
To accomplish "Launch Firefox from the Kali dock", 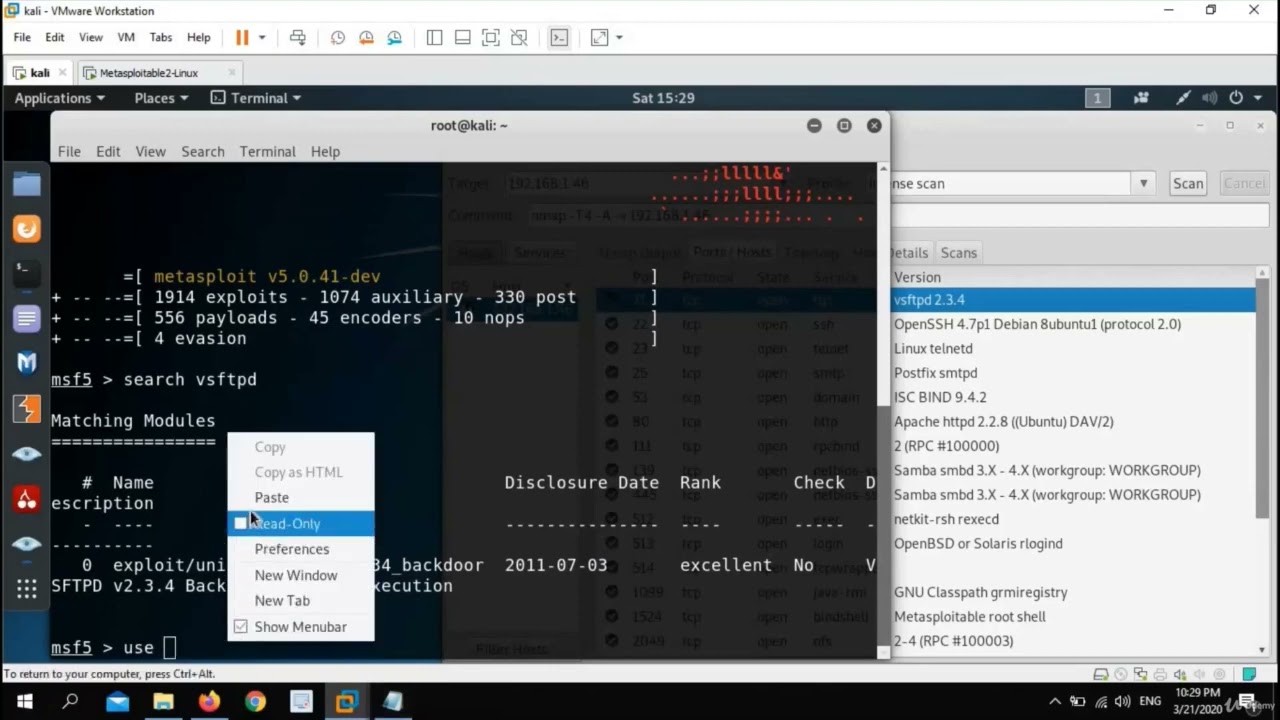I will 27,229.
